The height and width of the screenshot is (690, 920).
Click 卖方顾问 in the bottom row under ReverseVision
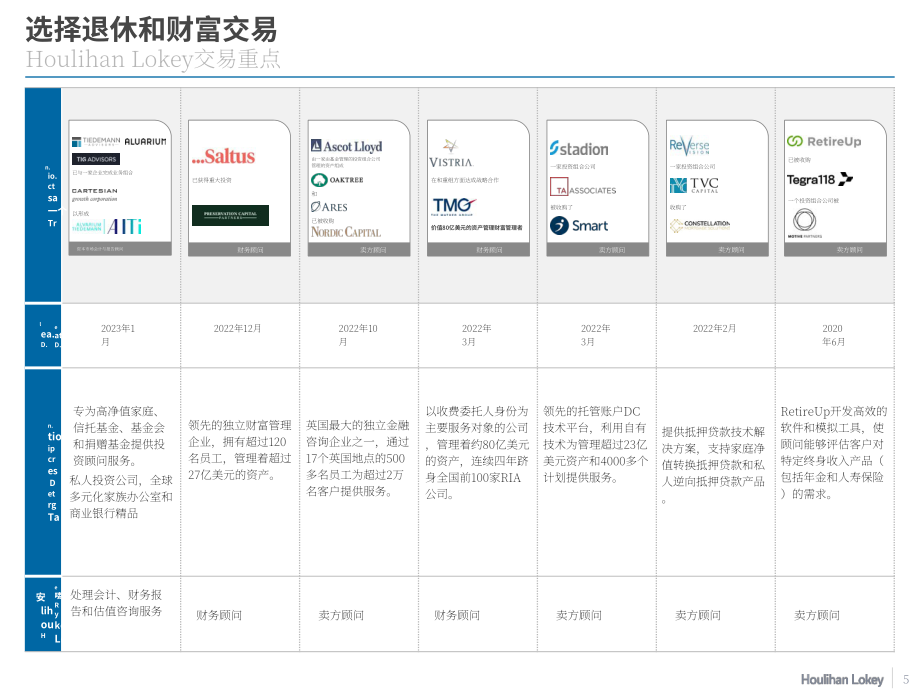698,615
